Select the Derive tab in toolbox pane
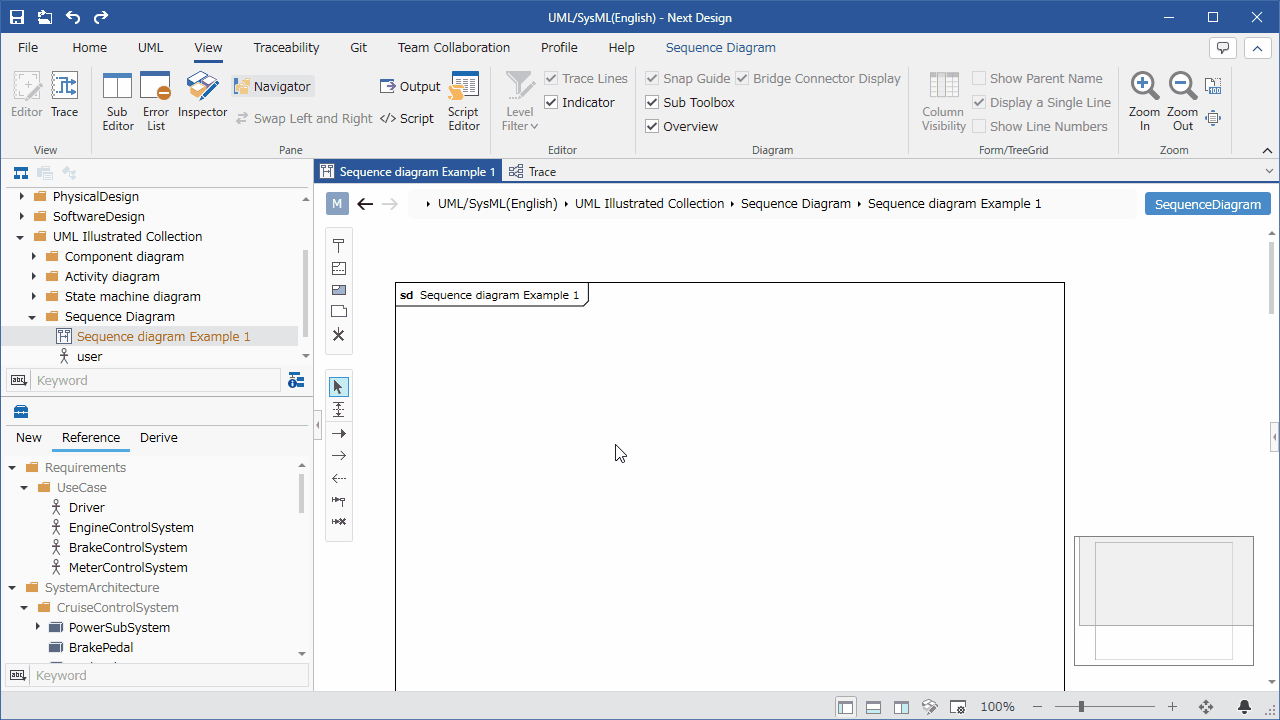The width and height of the screenshot is (1280, 720). click(159, 438)
